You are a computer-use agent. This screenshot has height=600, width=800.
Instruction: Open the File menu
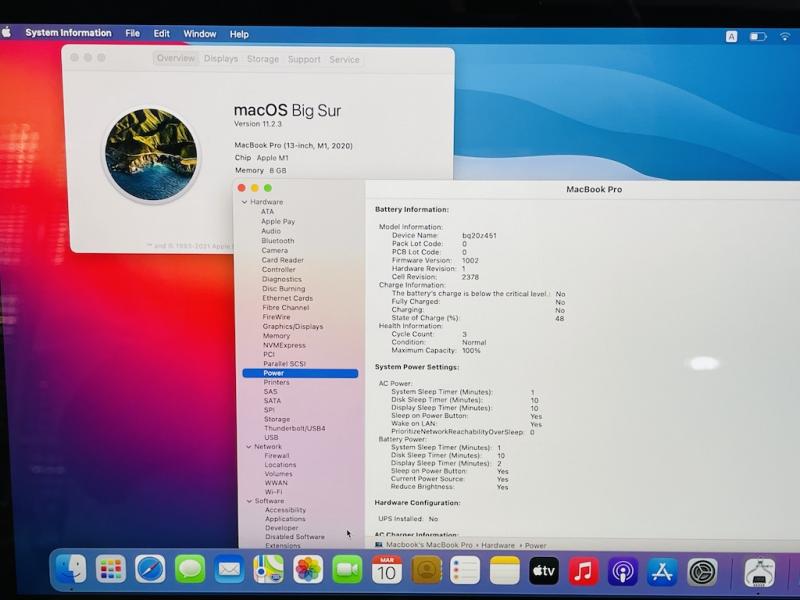click(x=133, y=33)
